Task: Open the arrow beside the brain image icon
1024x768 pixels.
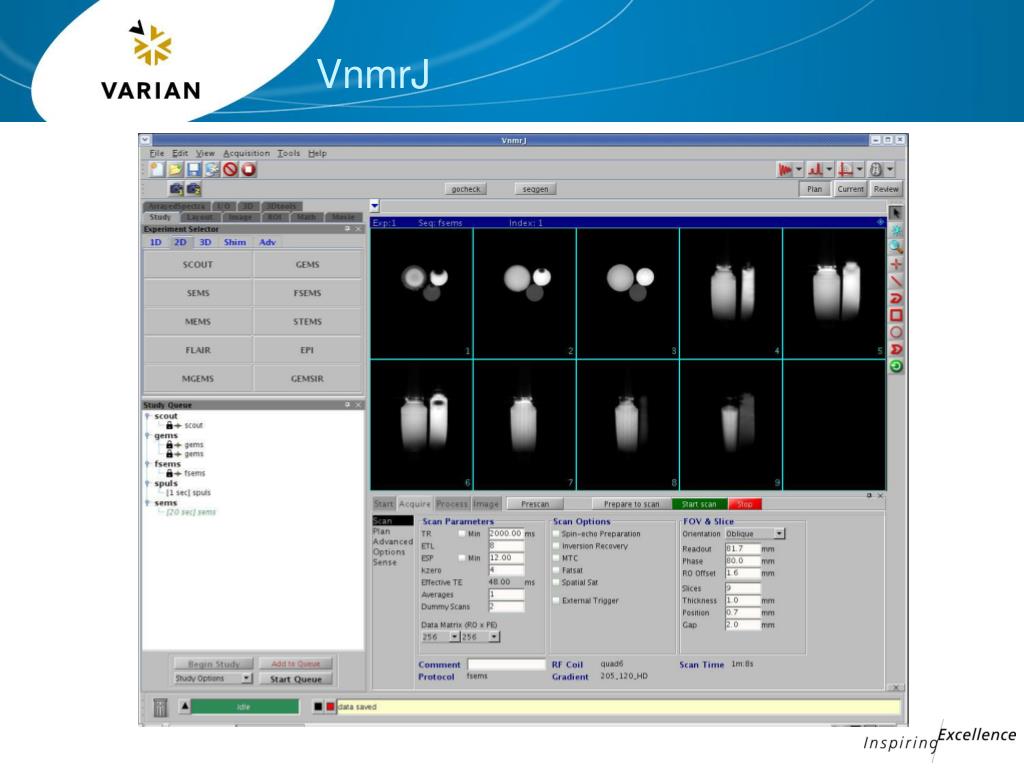Action: pos(890,170)
